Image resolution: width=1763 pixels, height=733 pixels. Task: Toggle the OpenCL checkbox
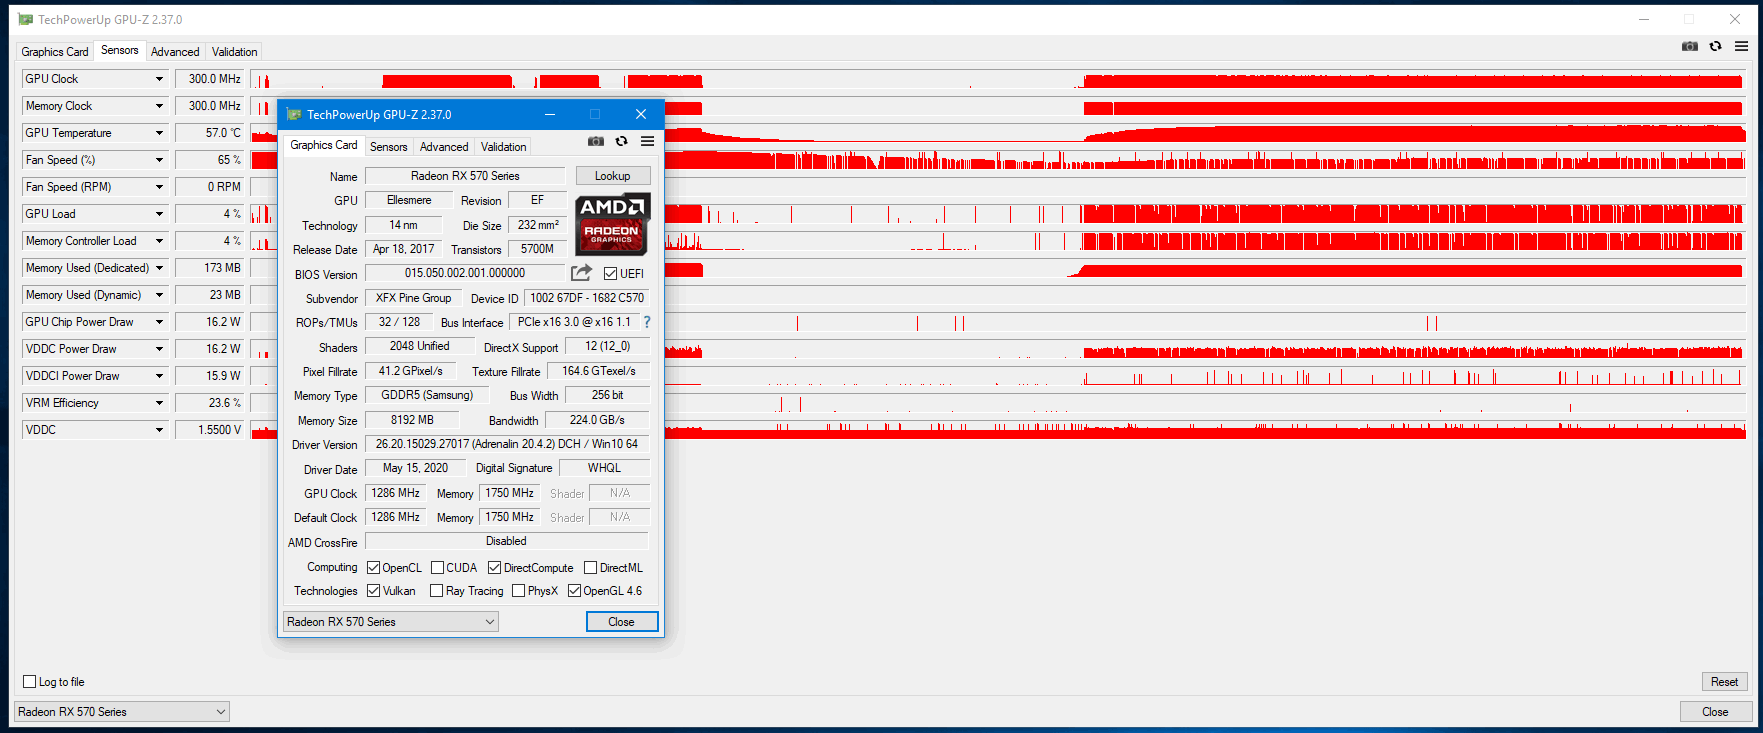(x=373, y=568)
